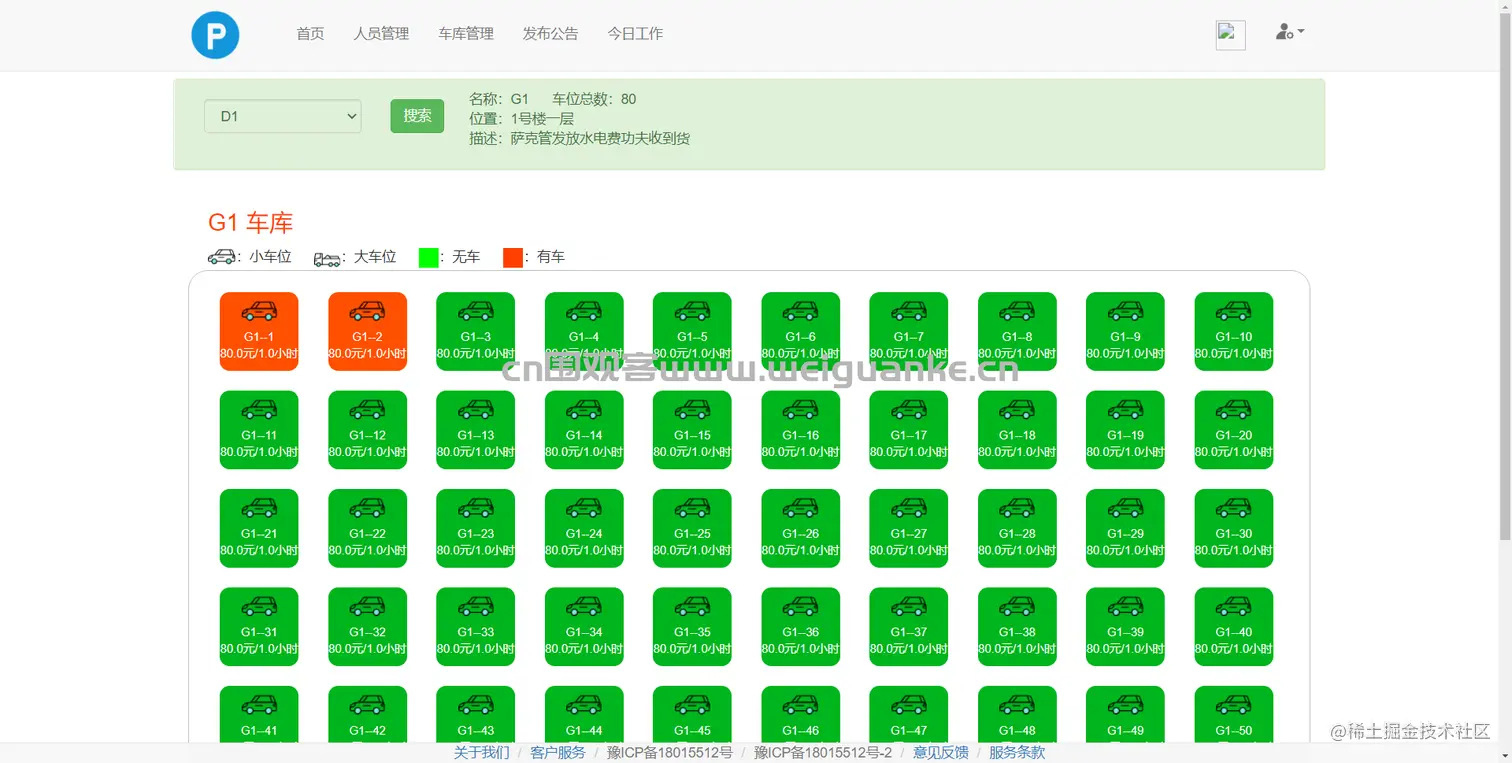This screenshot has width=1512, height=763.
Task: Click the car icon on spot G1--20
Action: 1234,410
